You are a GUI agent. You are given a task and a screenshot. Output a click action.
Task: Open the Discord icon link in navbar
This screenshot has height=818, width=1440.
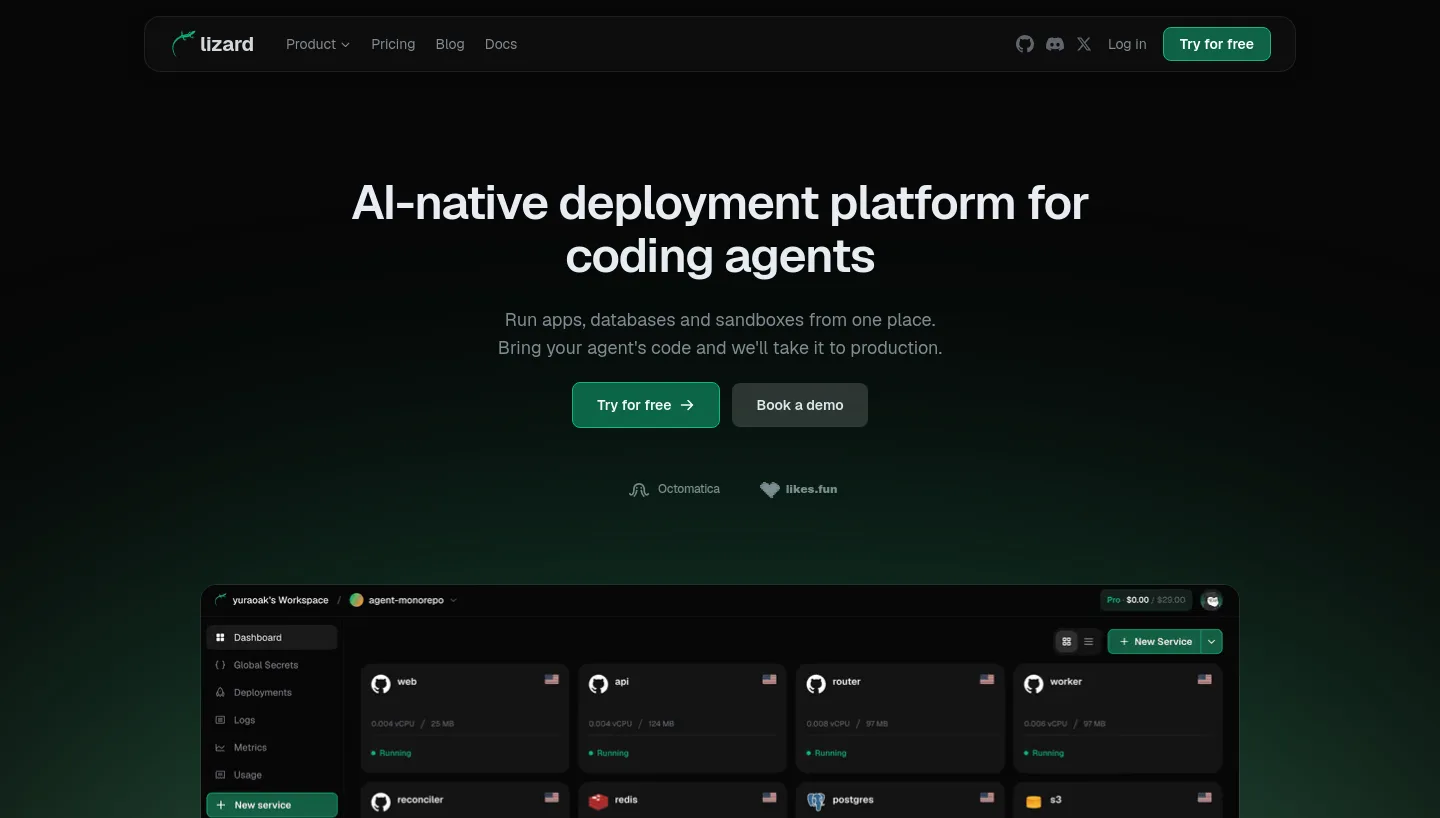pyautogui.click(x=1055, y=44)
